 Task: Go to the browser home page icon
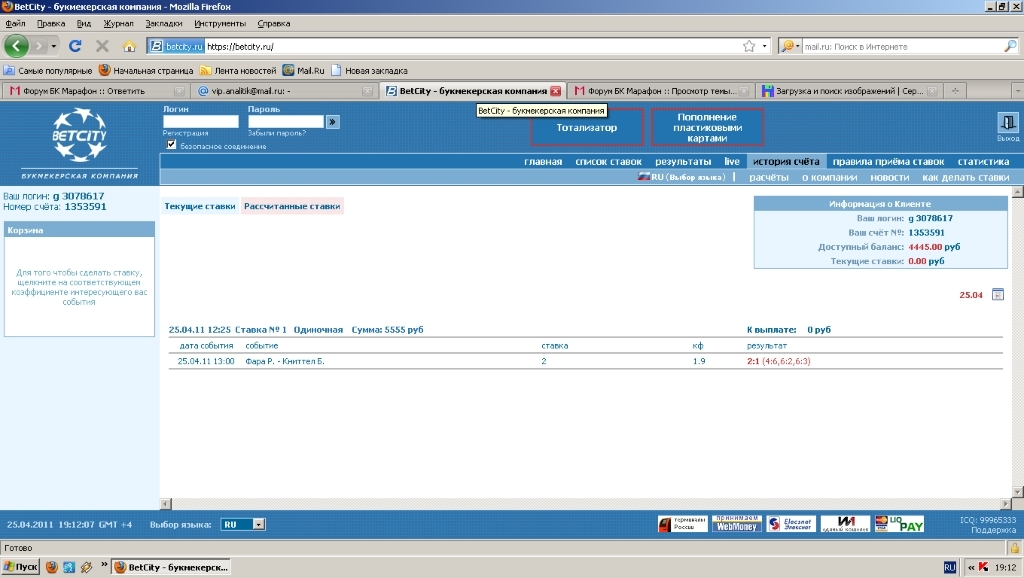tap(129, 46)
